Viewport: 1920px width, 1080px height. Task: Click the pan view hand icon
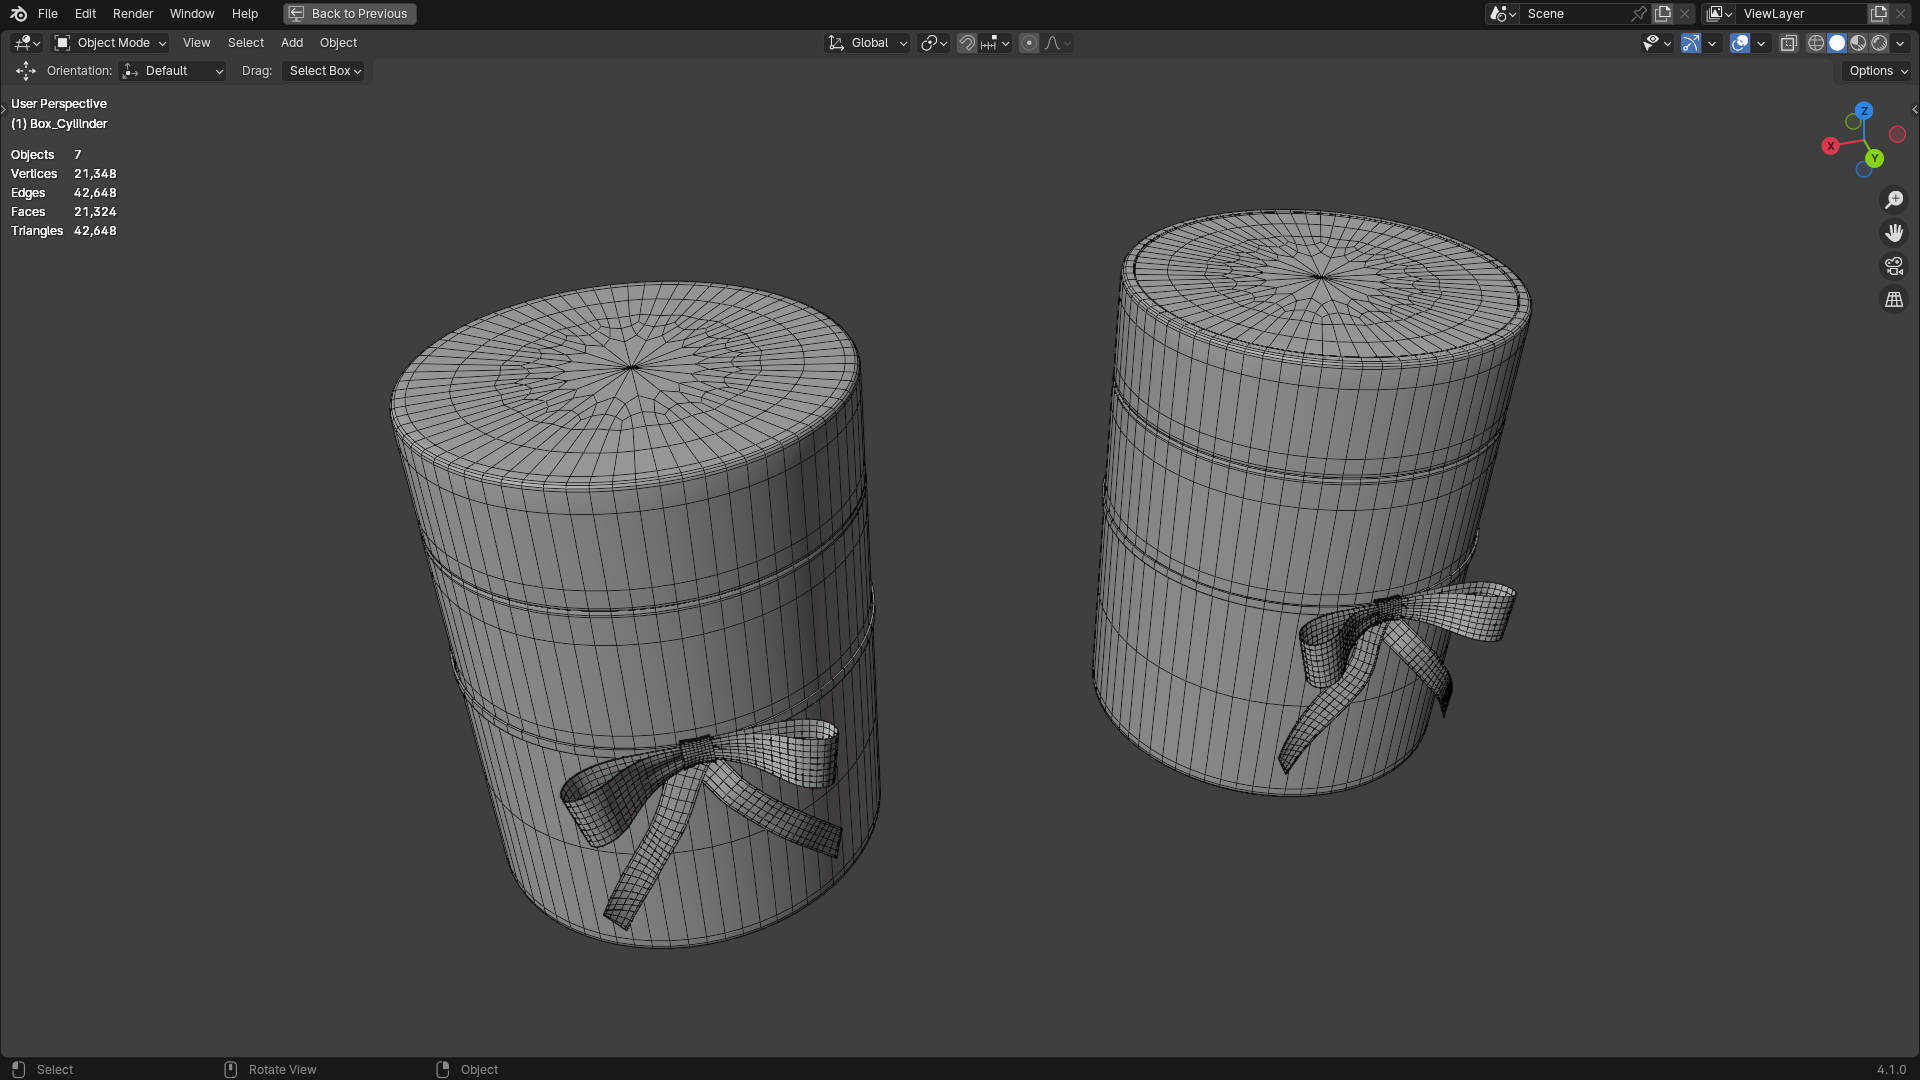pos(1894,233)
